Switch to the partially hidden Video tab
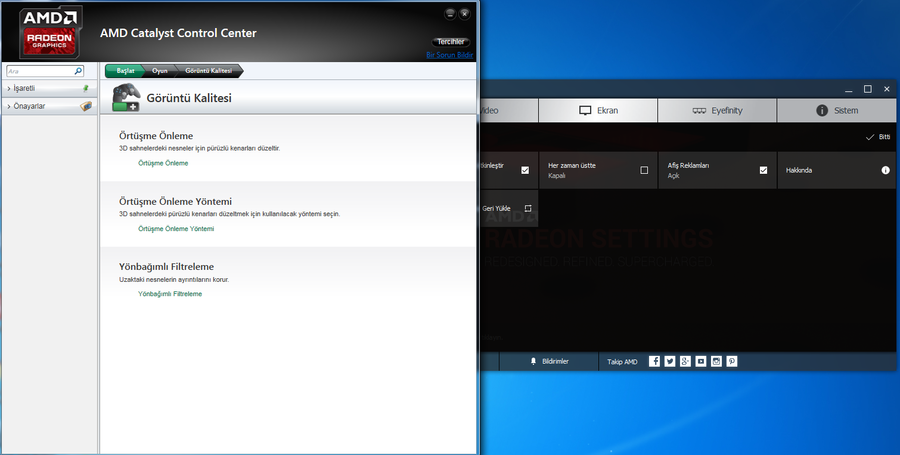This screenshot has width=900, height=455. pos(509,111)
